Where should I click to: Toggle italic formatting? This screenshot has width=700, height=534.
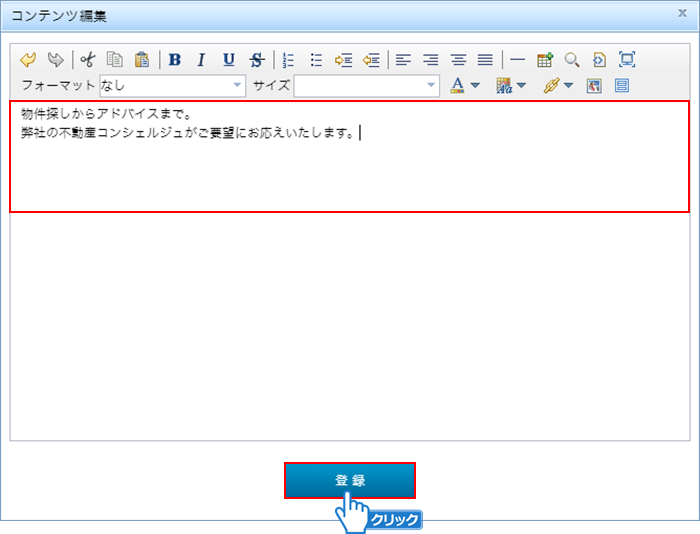(201, 60)
